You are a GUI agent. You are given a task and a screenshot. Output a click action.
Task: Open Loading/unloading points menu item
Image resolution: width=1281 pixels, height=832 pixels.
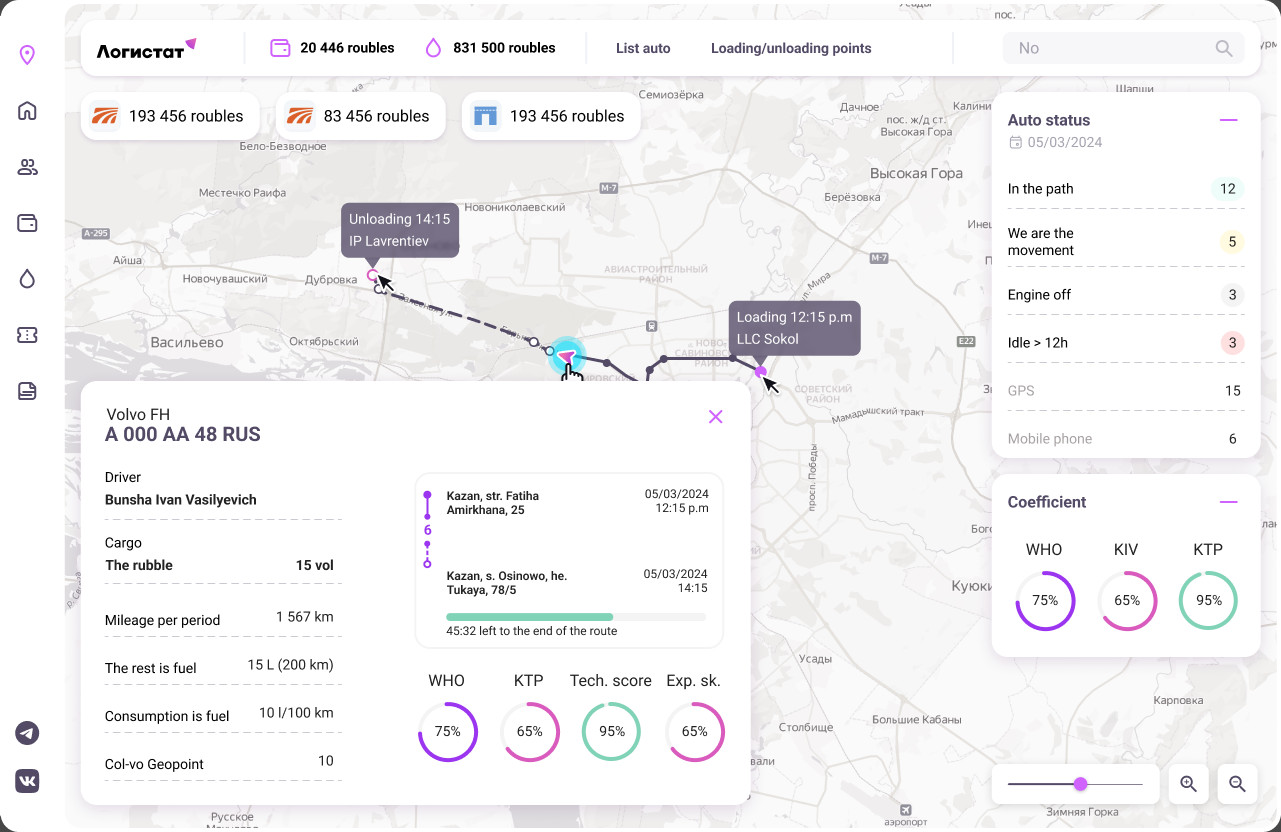tap(791, 48)
